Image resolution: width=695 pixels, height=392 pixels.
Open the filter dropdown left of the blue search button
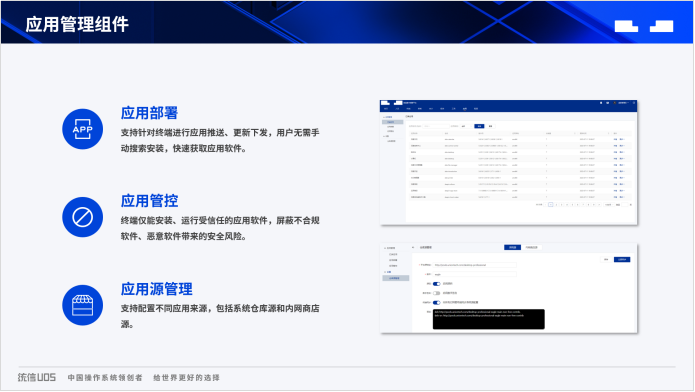[465, 126]
